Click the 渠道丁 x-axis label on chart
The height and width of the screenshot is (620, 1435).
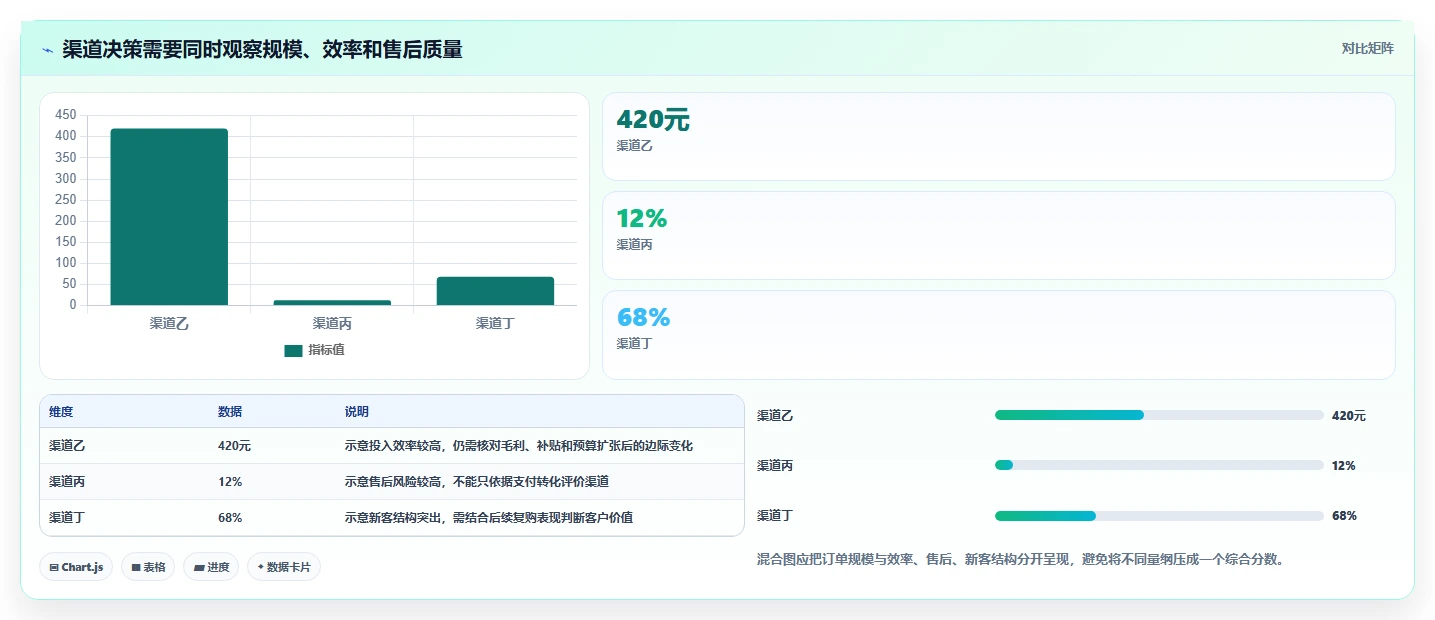[495, 323]
